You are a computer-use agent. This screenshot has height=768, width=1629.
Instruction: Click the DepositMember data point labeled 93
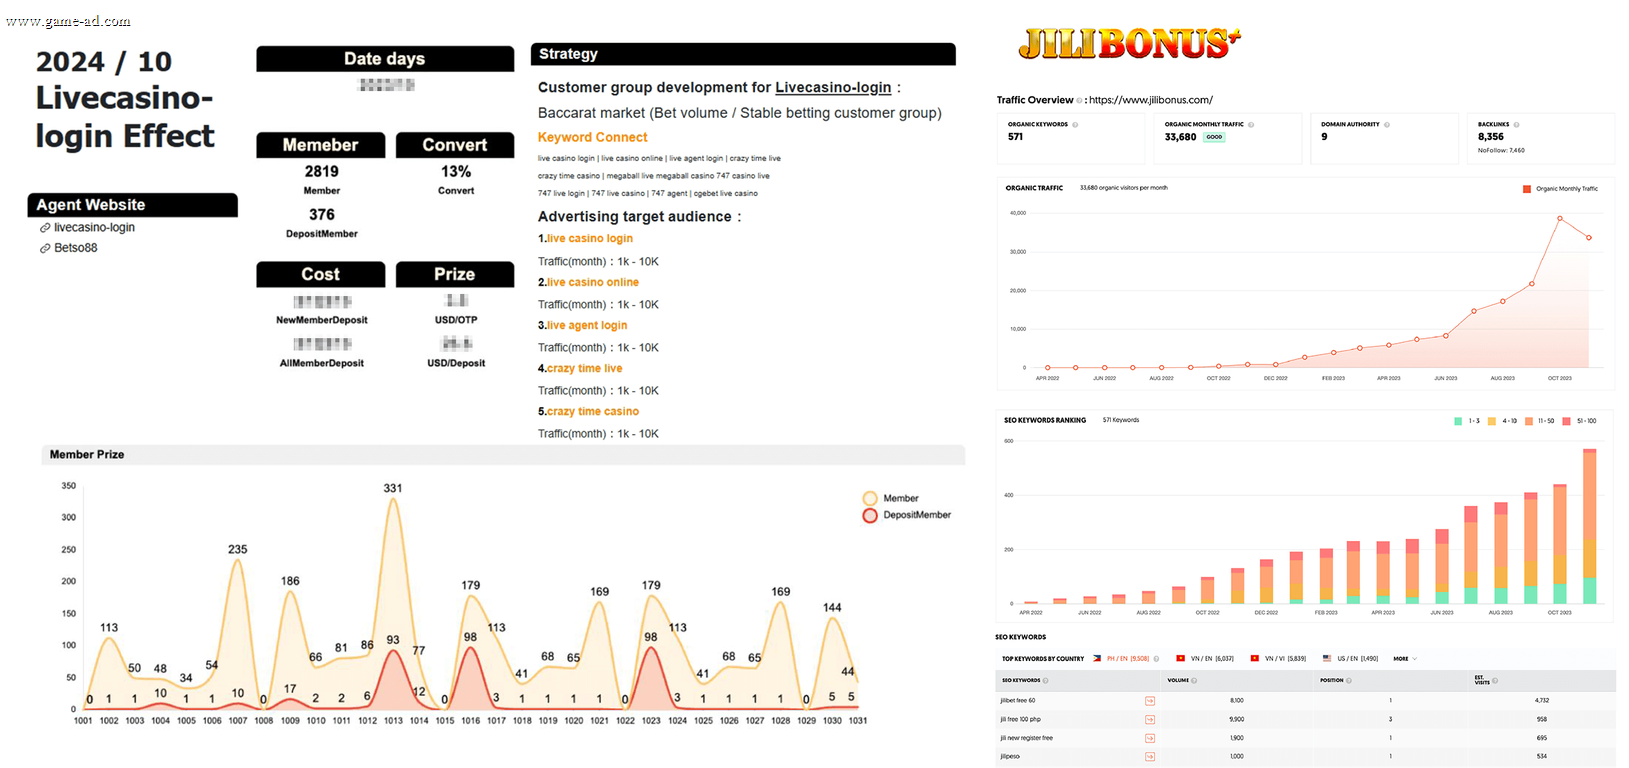click(x=393, y=651)
